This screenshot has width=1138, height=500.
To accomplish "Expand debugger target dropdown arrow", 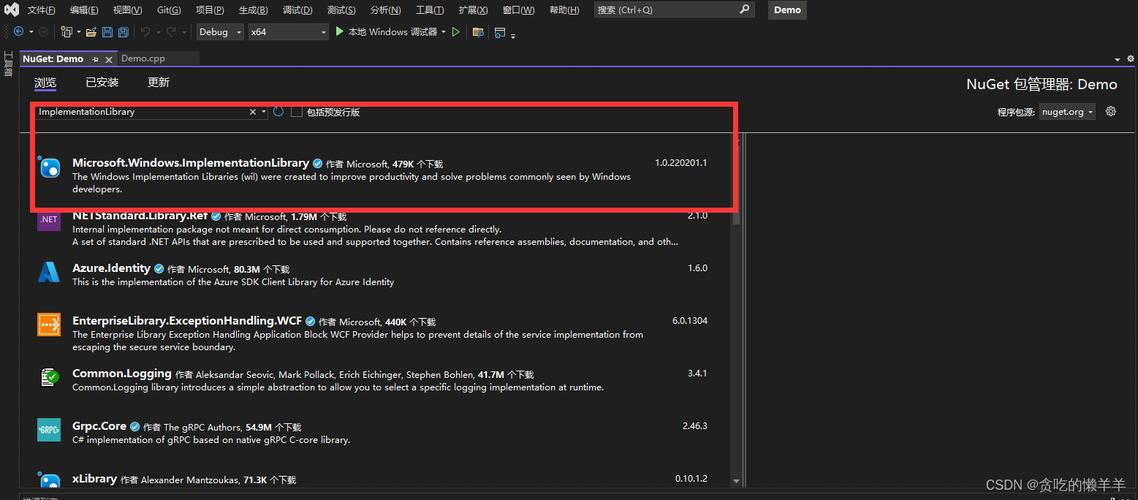I will [443, 32].
